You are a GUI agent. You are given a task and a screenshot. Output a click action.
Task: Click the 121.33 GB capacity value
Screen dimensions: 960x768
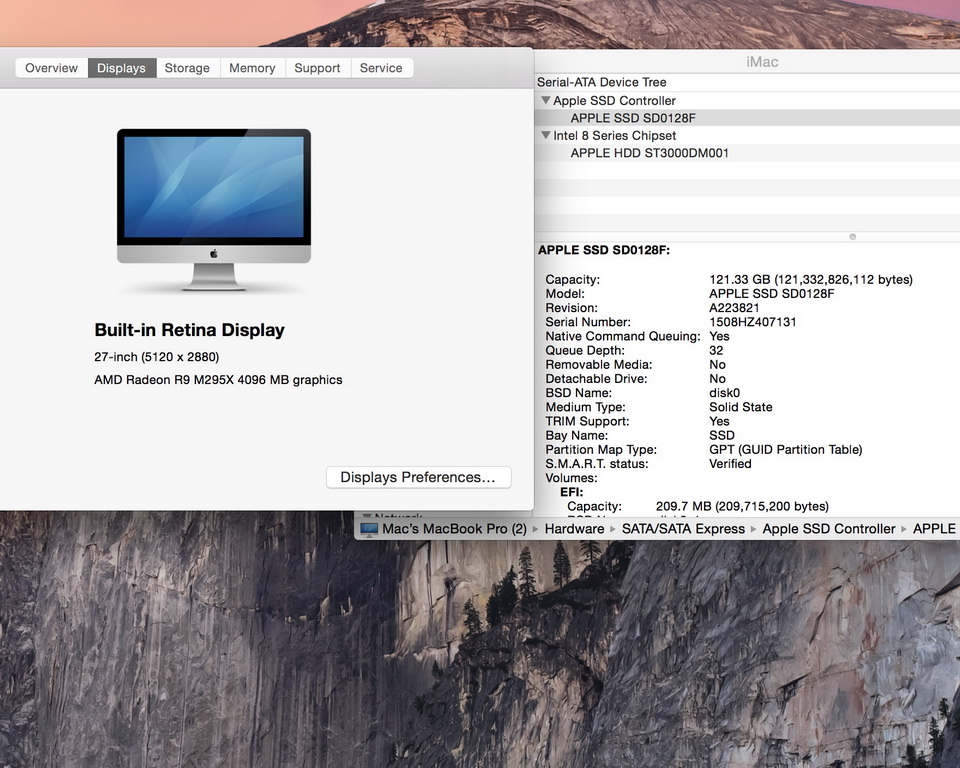click(x=811, y=279)
